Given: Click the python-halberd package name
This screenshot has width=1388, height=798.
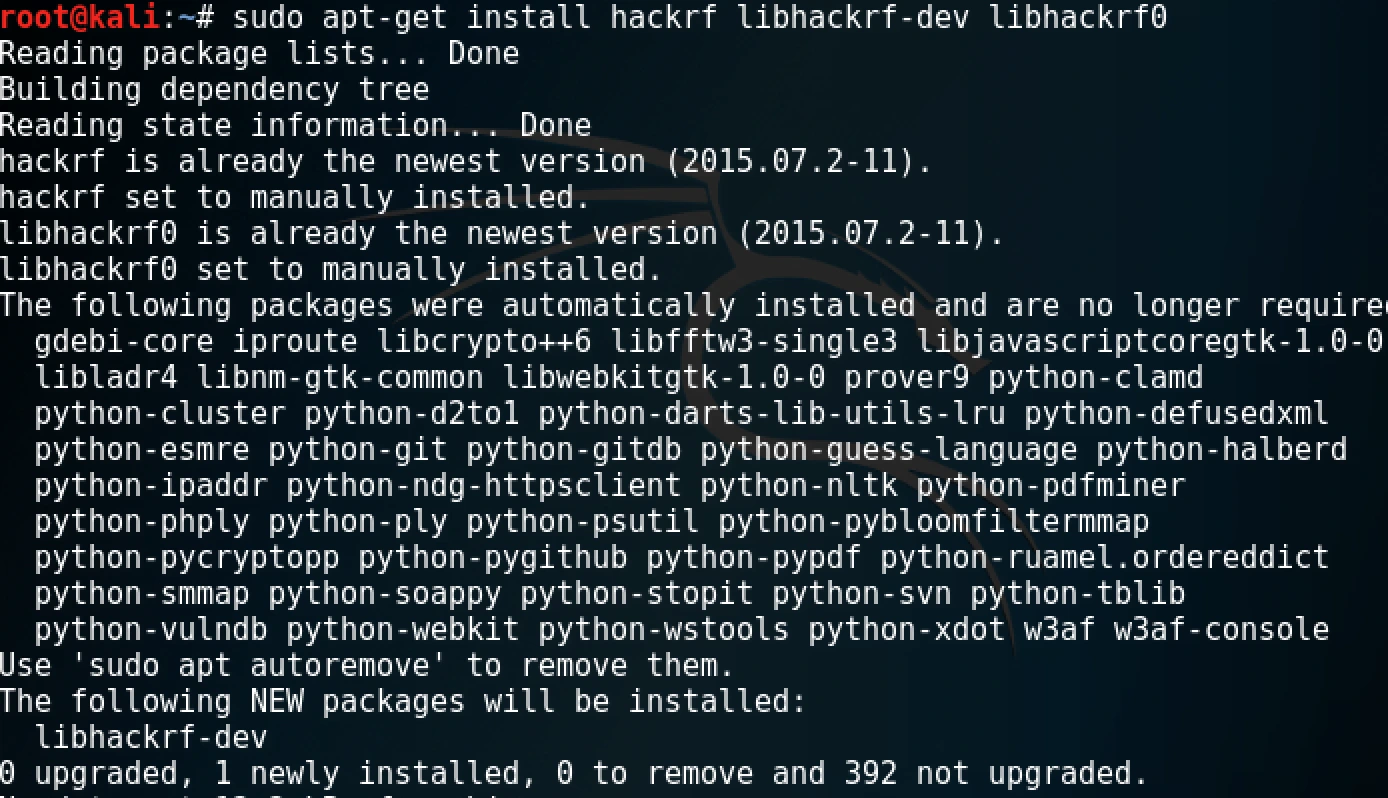Looking at the screenshot, I should [1221, 449].
